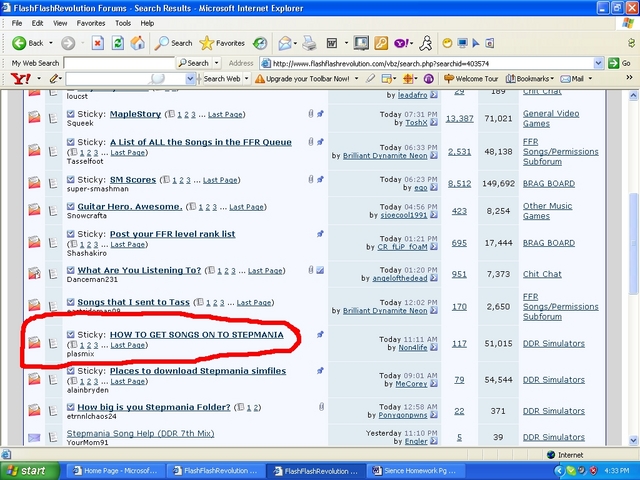Open the Address bar URL dropdown
This screenshot has width=640, height=480.
(598, 63)
